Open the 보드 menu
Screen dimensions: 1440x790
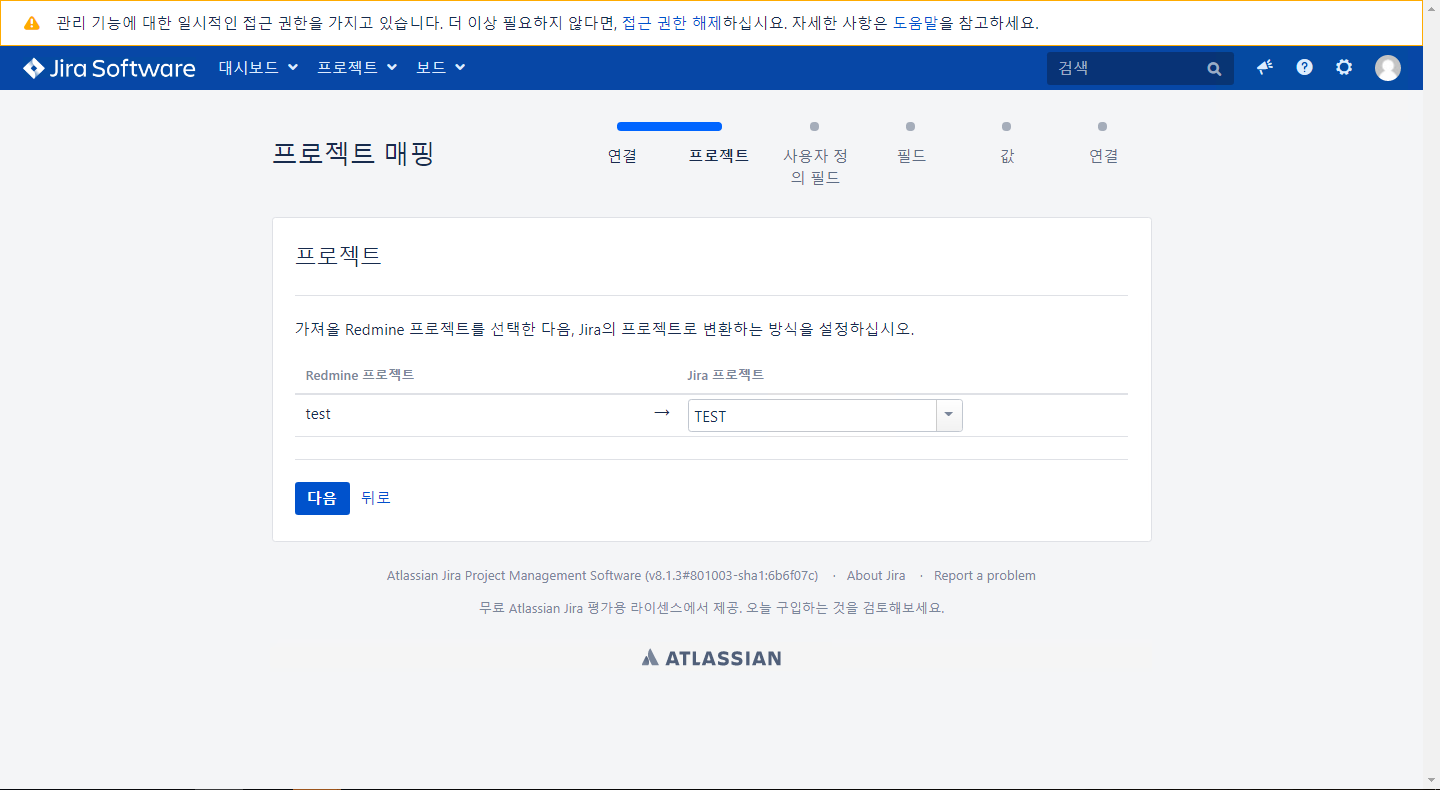pyautogui.click(x=441, y=67)
